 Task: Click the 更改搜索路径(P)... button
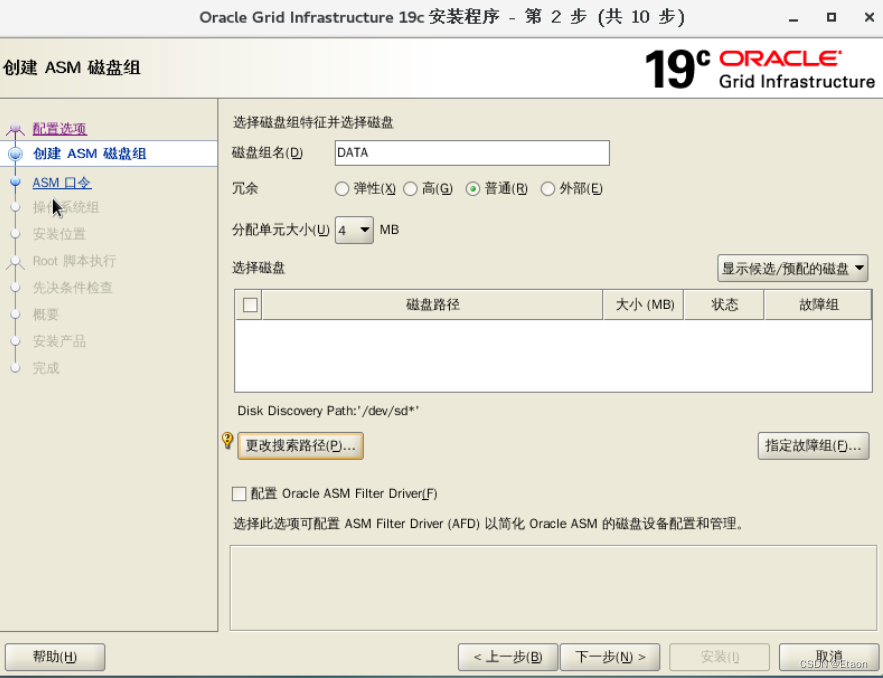(x=301, y=446)
